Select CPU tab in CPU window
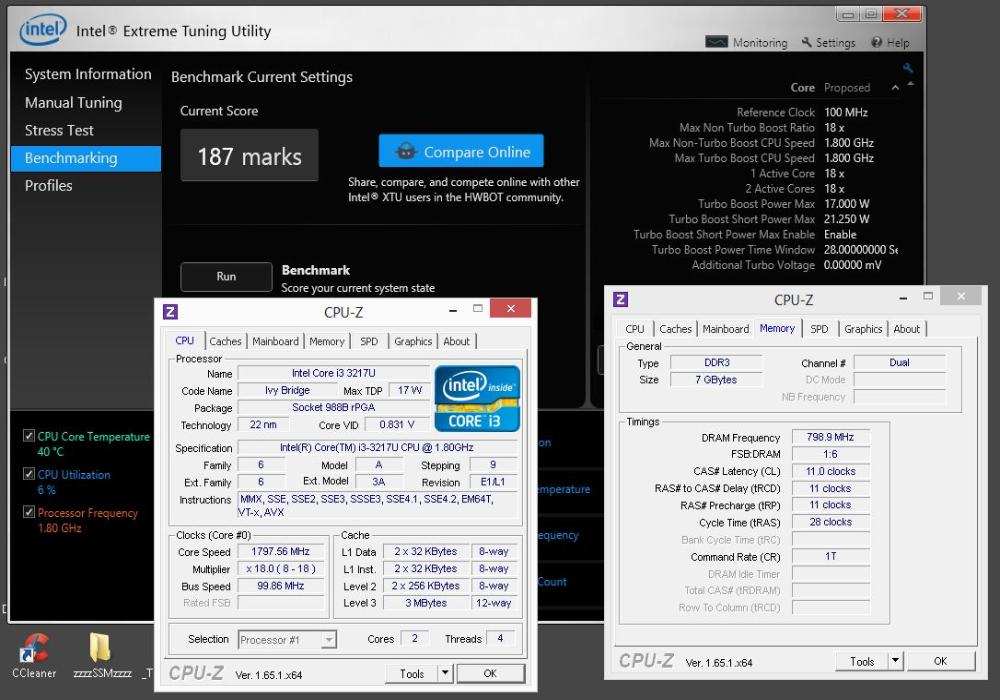 click(x=184, y=340)
